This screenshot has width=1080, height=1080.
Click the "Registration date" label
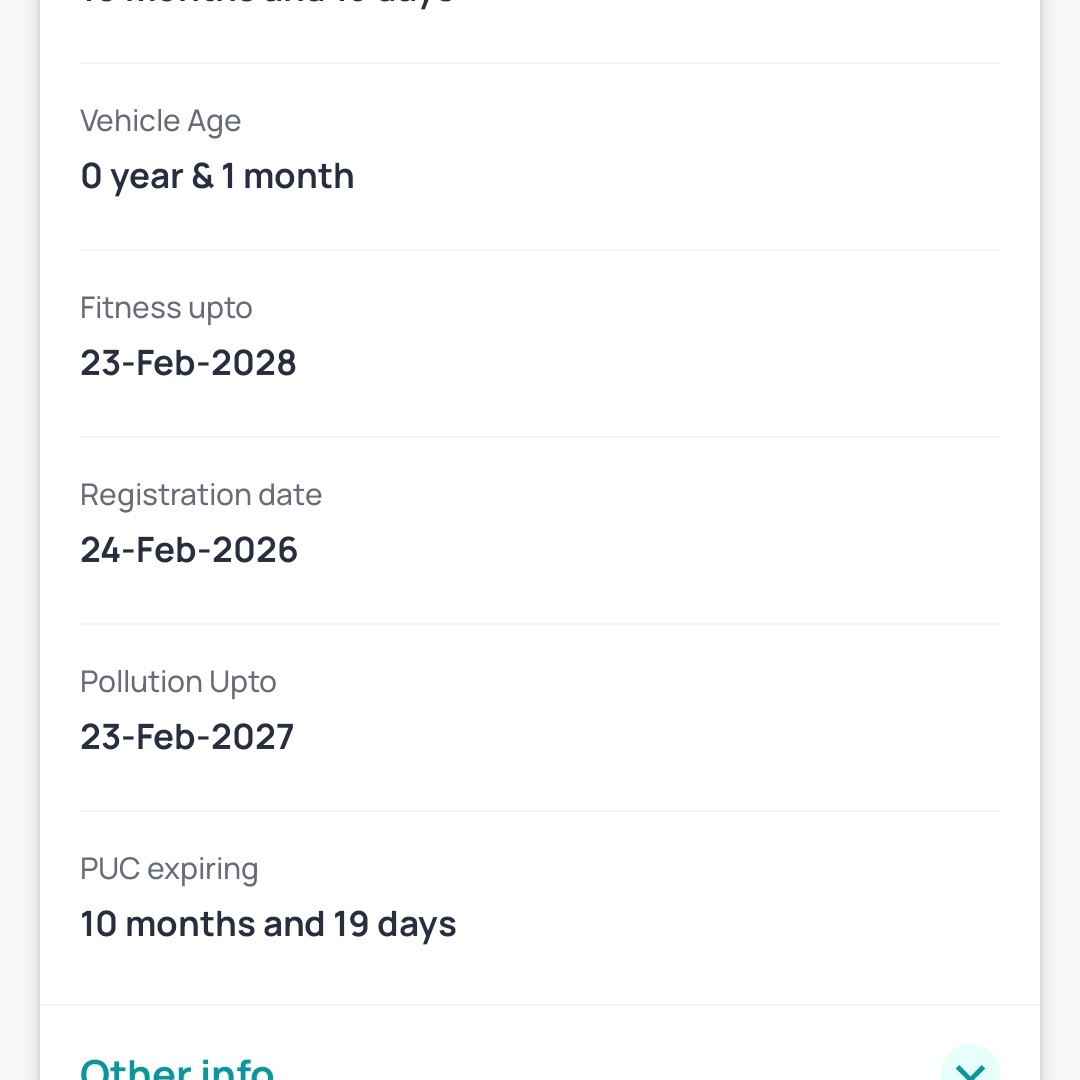[x=201, y=495]
